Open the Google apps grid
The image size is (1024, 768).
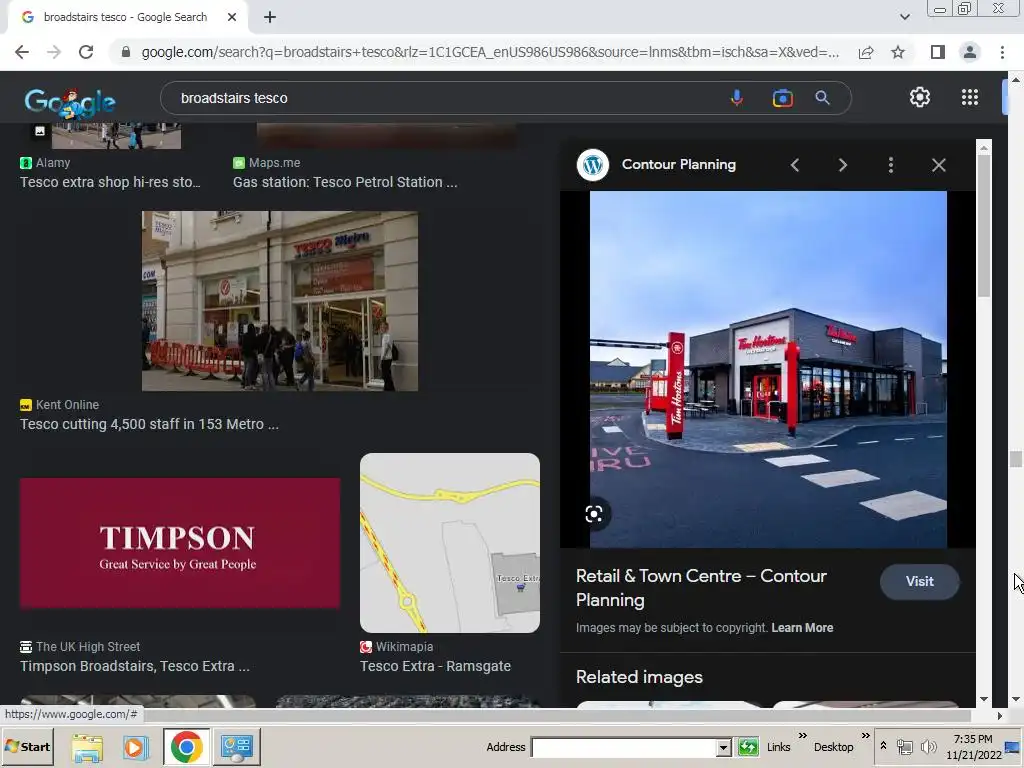click(x=970, y=97)
